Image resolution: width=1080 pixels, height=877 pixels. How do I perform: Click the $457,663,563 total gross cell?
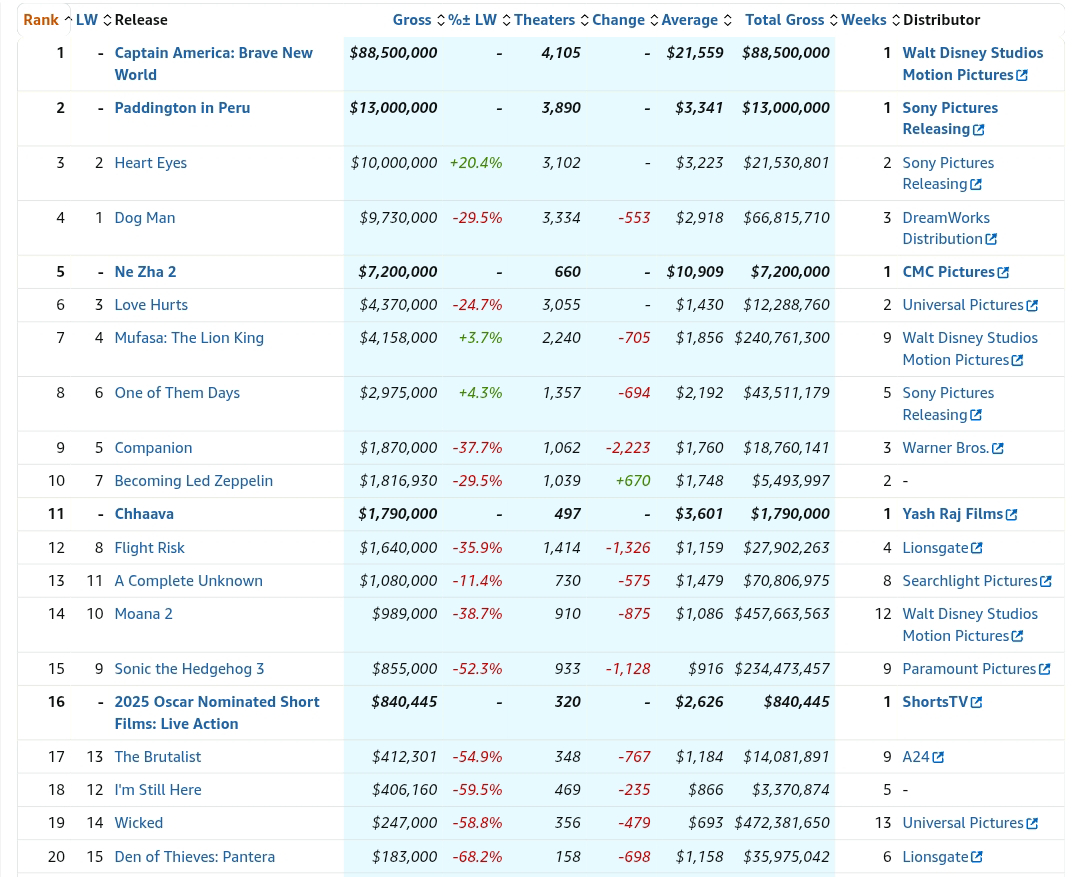pyautogui.click(x=782, y=615)
